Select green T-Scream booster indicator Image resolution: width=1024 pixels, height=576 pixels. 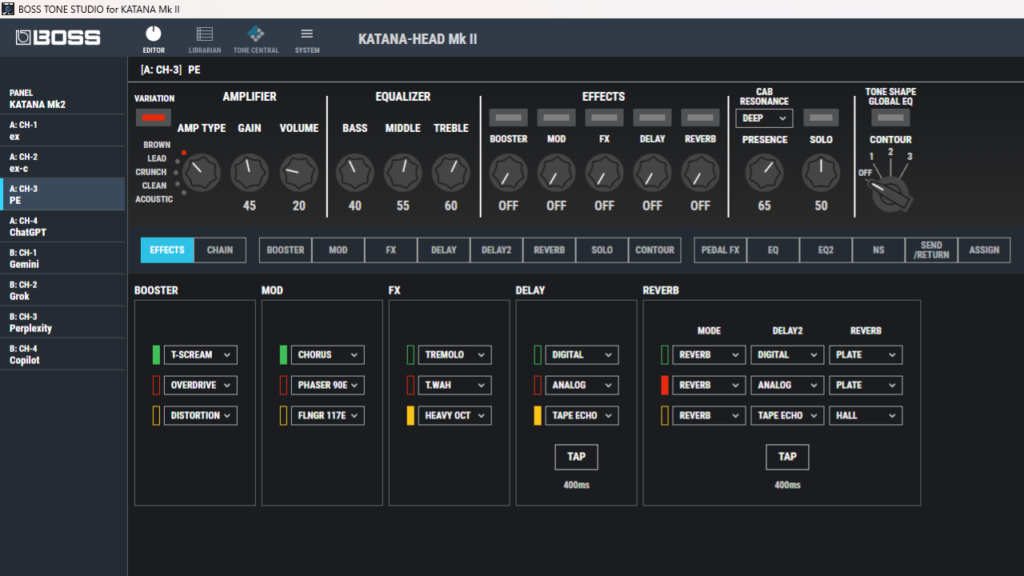(x=156, y=355)
